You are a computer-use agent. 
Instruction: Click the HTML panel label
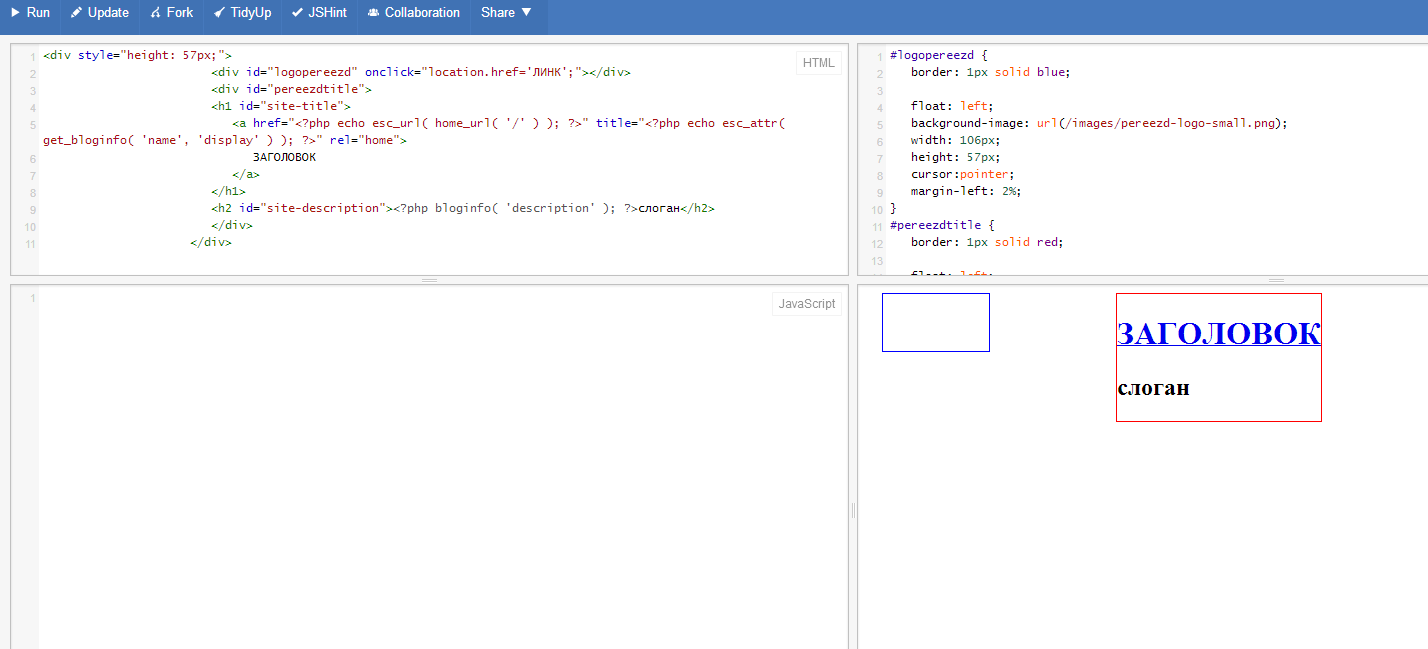click(x=819, y=63)
